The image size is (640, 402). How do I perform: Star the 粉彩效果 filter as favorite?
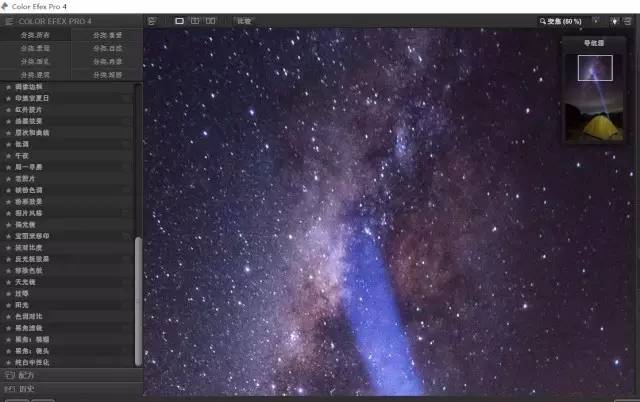(8, 202)
